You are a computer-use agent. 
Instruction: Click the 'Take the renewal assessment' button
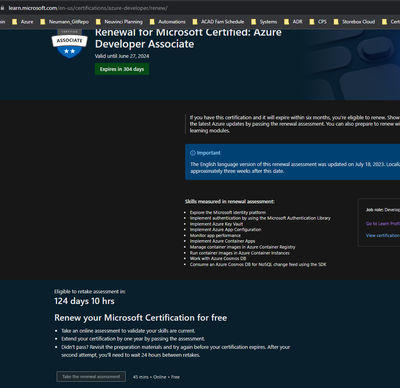[91, 377]
